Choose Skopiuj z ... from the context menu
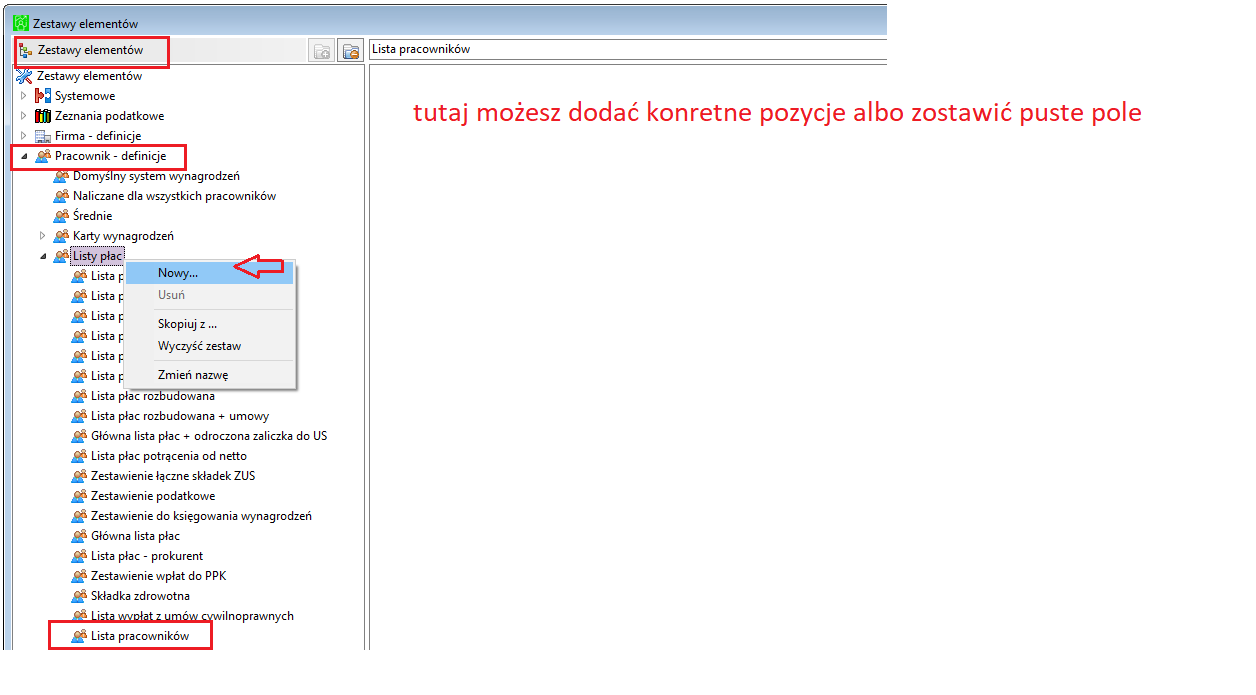The image size is (1256, 695). 210,324
